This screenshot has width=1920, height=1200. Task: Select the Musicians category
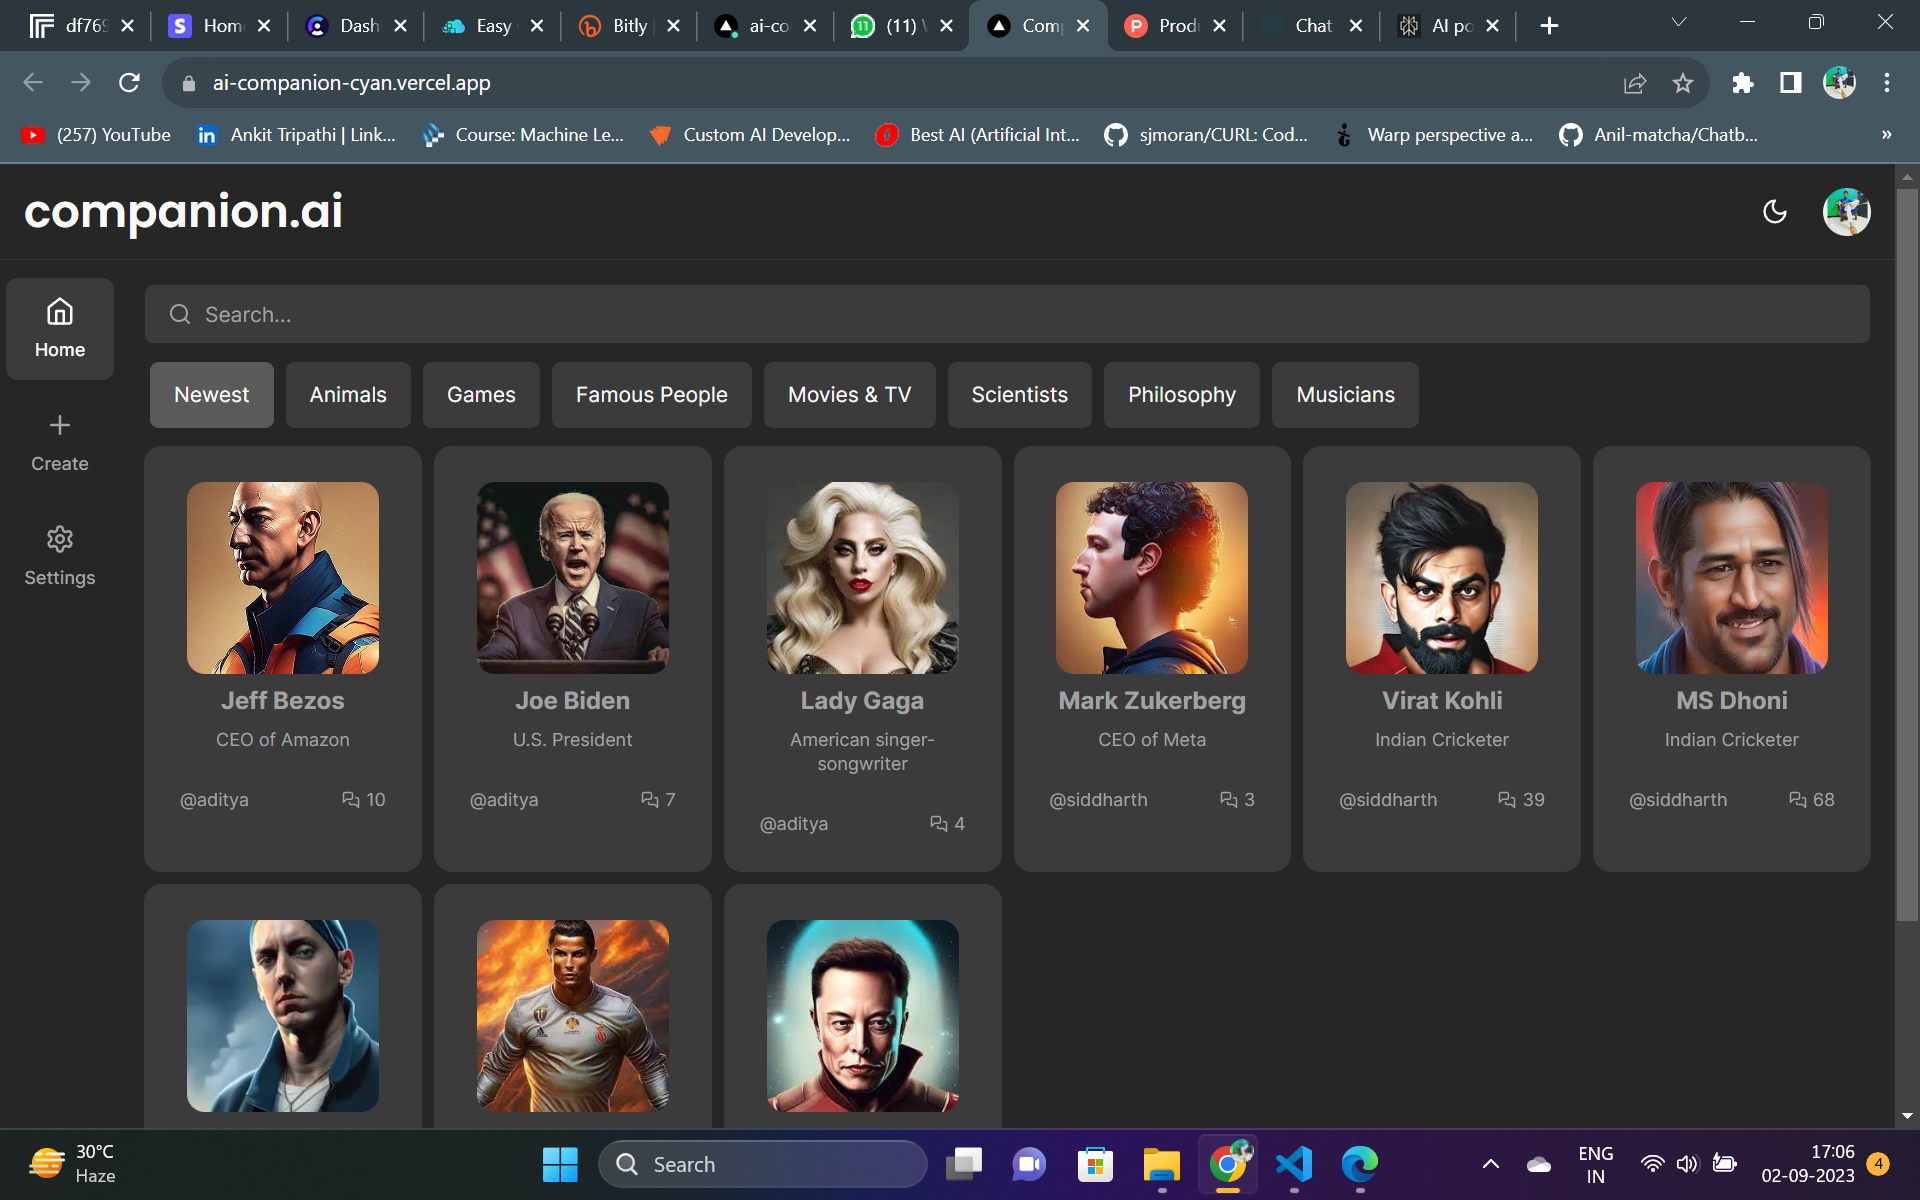point(1344,395)
